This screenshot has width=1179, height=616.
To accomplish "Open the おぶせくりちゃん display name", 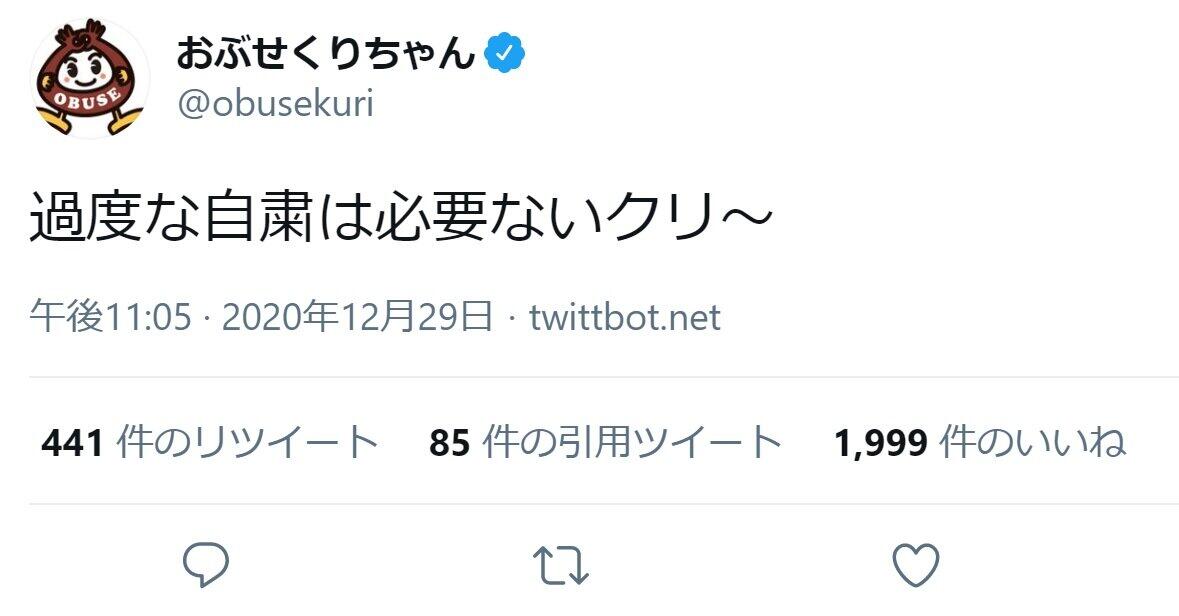I will point(325,54).
